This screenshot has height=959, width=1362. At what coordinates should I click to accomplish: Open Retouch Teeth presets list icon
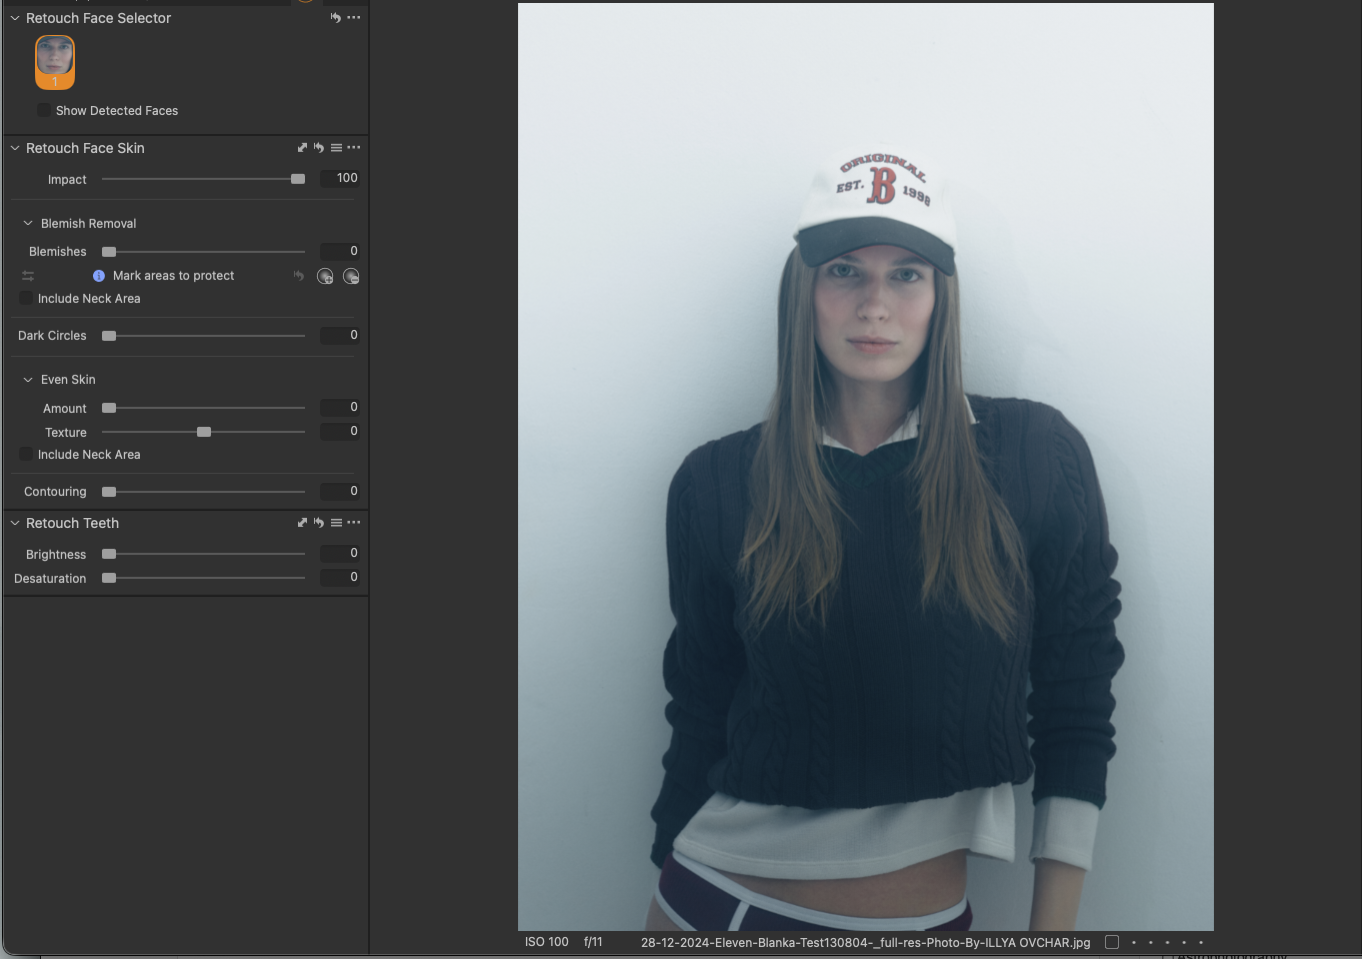pos(336,523)
